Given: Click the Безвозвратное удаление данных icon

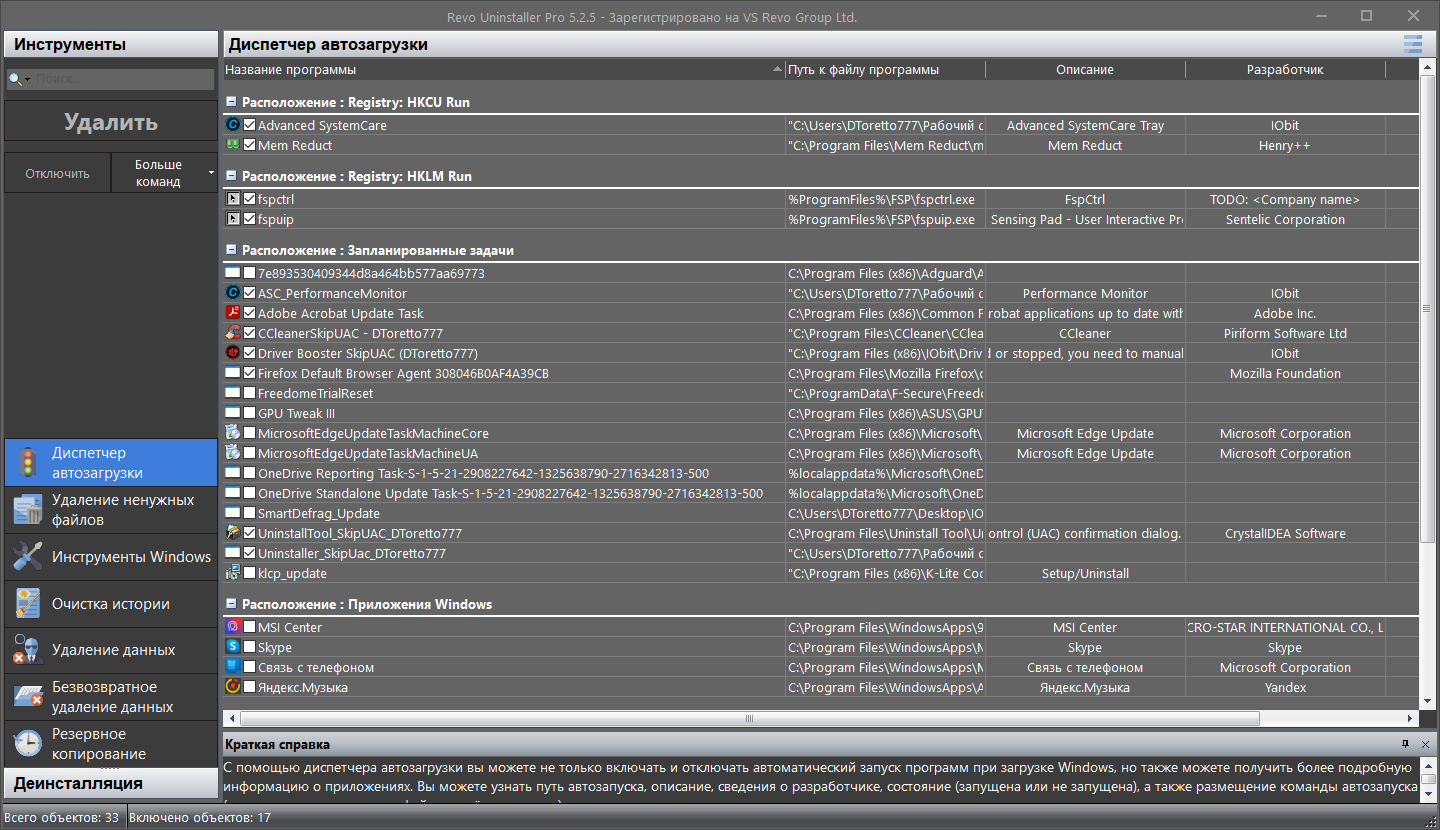Looking at the screenshot, I should click(x=27, y=697).
